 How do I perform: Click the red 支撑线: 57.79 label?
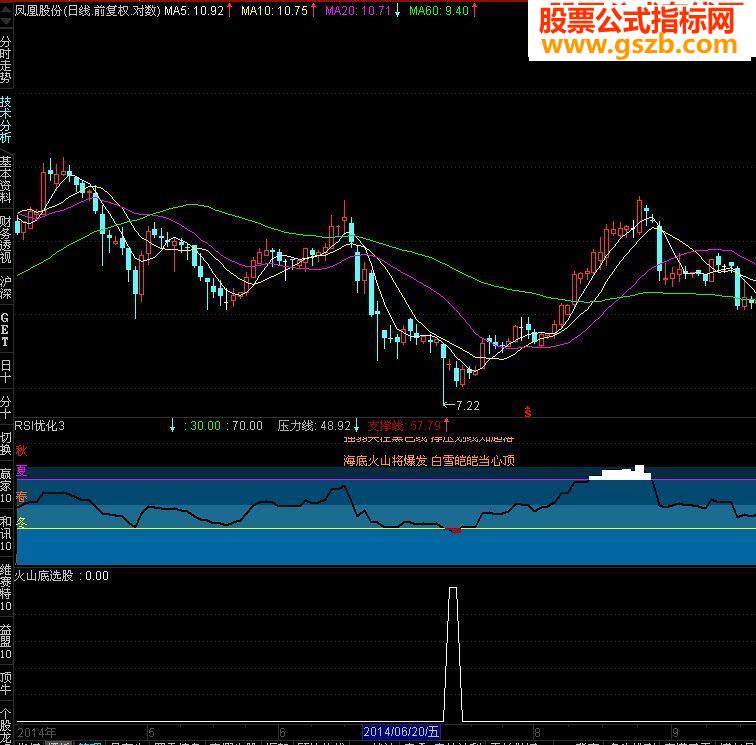click(x=405, y=426)
